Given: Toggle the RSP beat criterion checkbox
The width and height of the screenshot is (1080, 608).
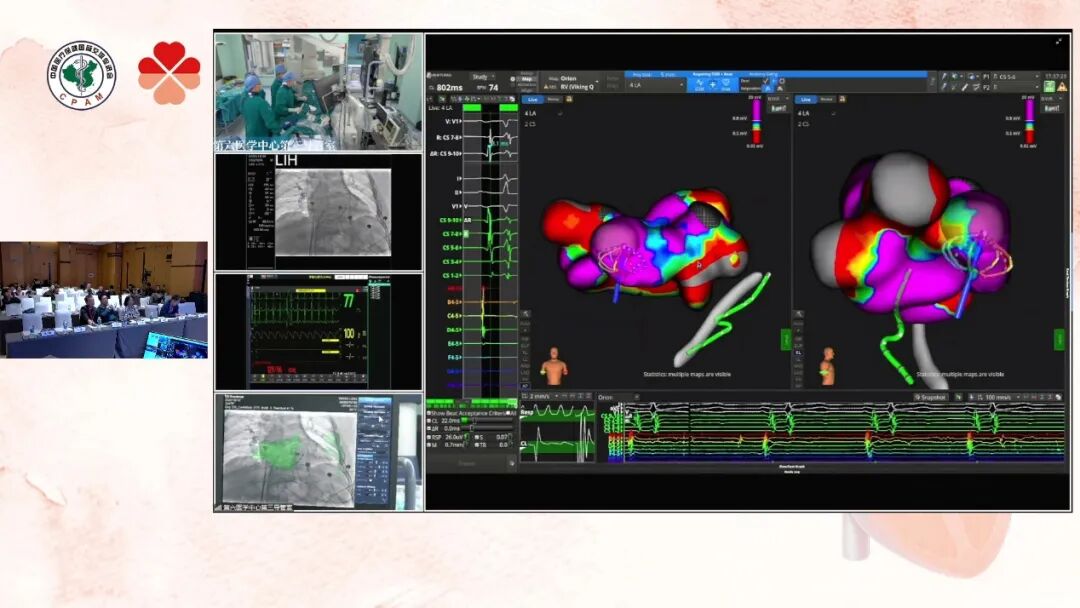Looking at the screenshot, I should pos(430,437).
